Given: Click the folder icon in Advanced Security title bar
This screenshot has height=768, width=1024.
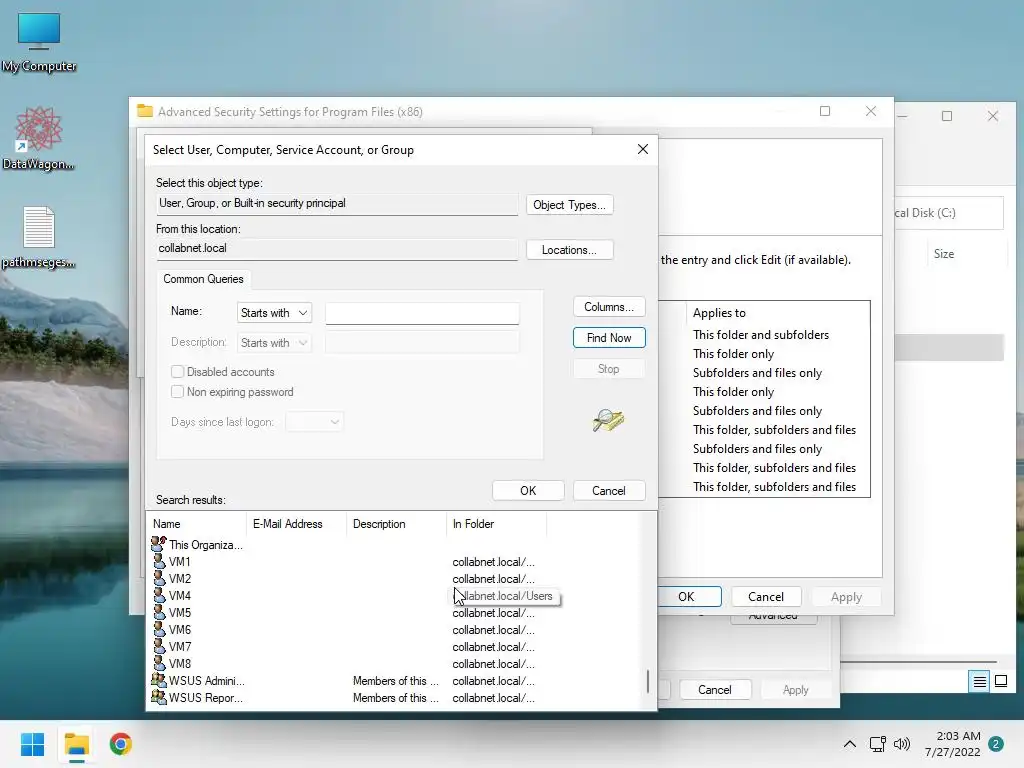Looking at the screenshot, I should [x=144, y=111].
